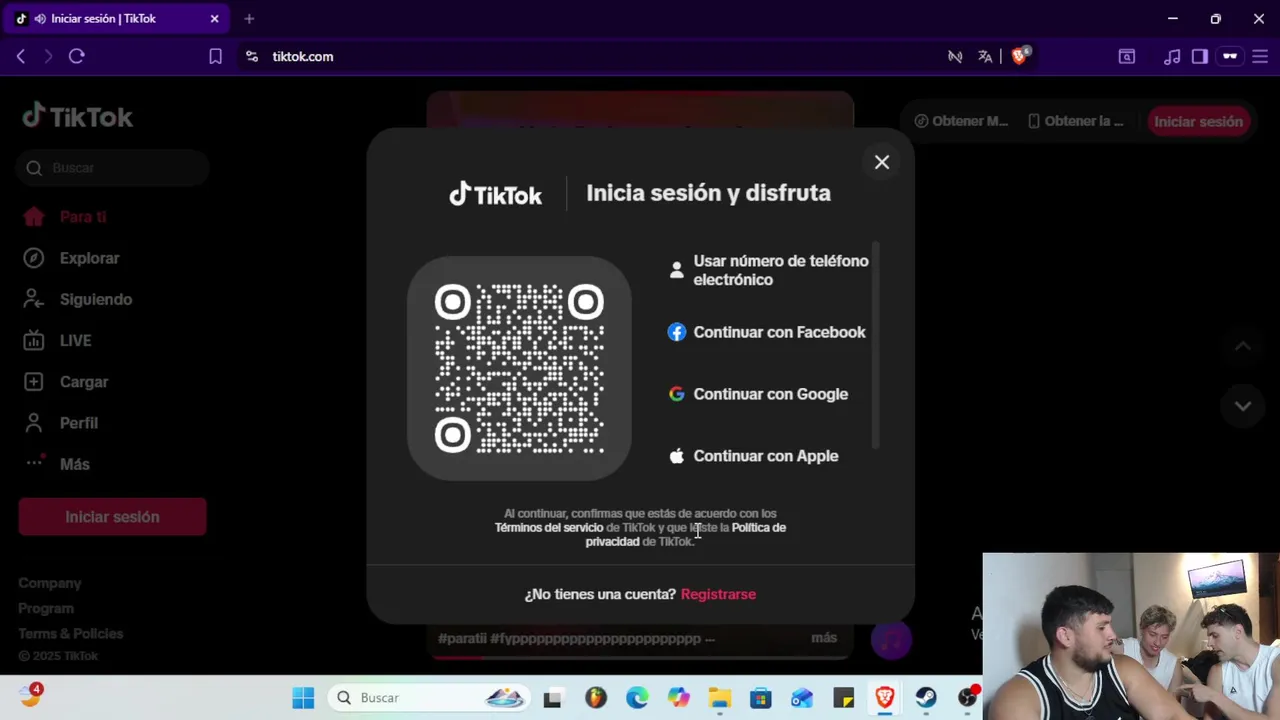Click the login dialog scrollbar
This screenshot has width=1280, height=720.
point(876,345)
